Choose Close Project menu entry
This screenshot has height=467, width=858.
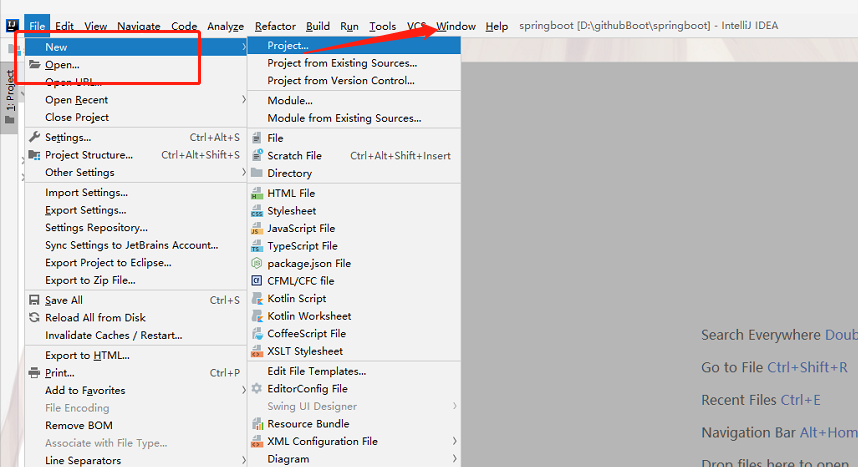click(136, 117)
